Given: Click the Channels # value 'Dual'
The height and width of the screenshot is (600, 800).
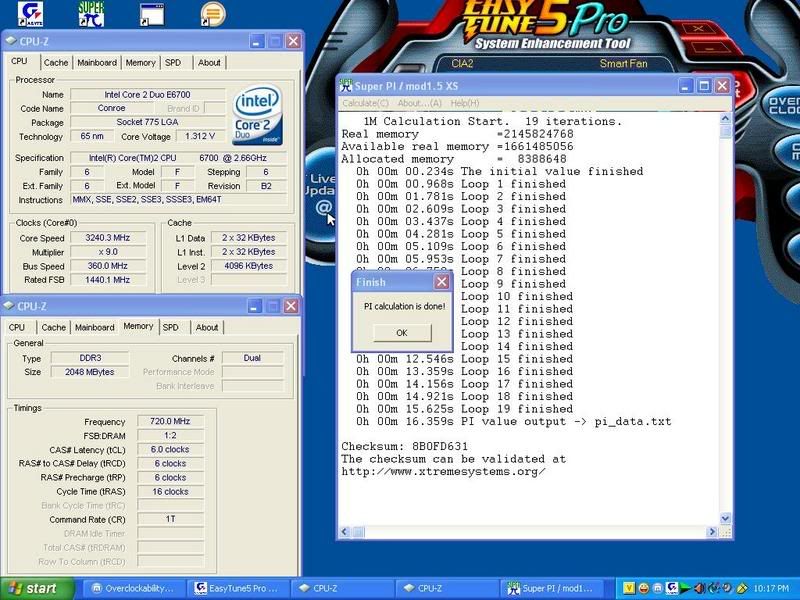Looking at the screenshot, I should point(252,358).
